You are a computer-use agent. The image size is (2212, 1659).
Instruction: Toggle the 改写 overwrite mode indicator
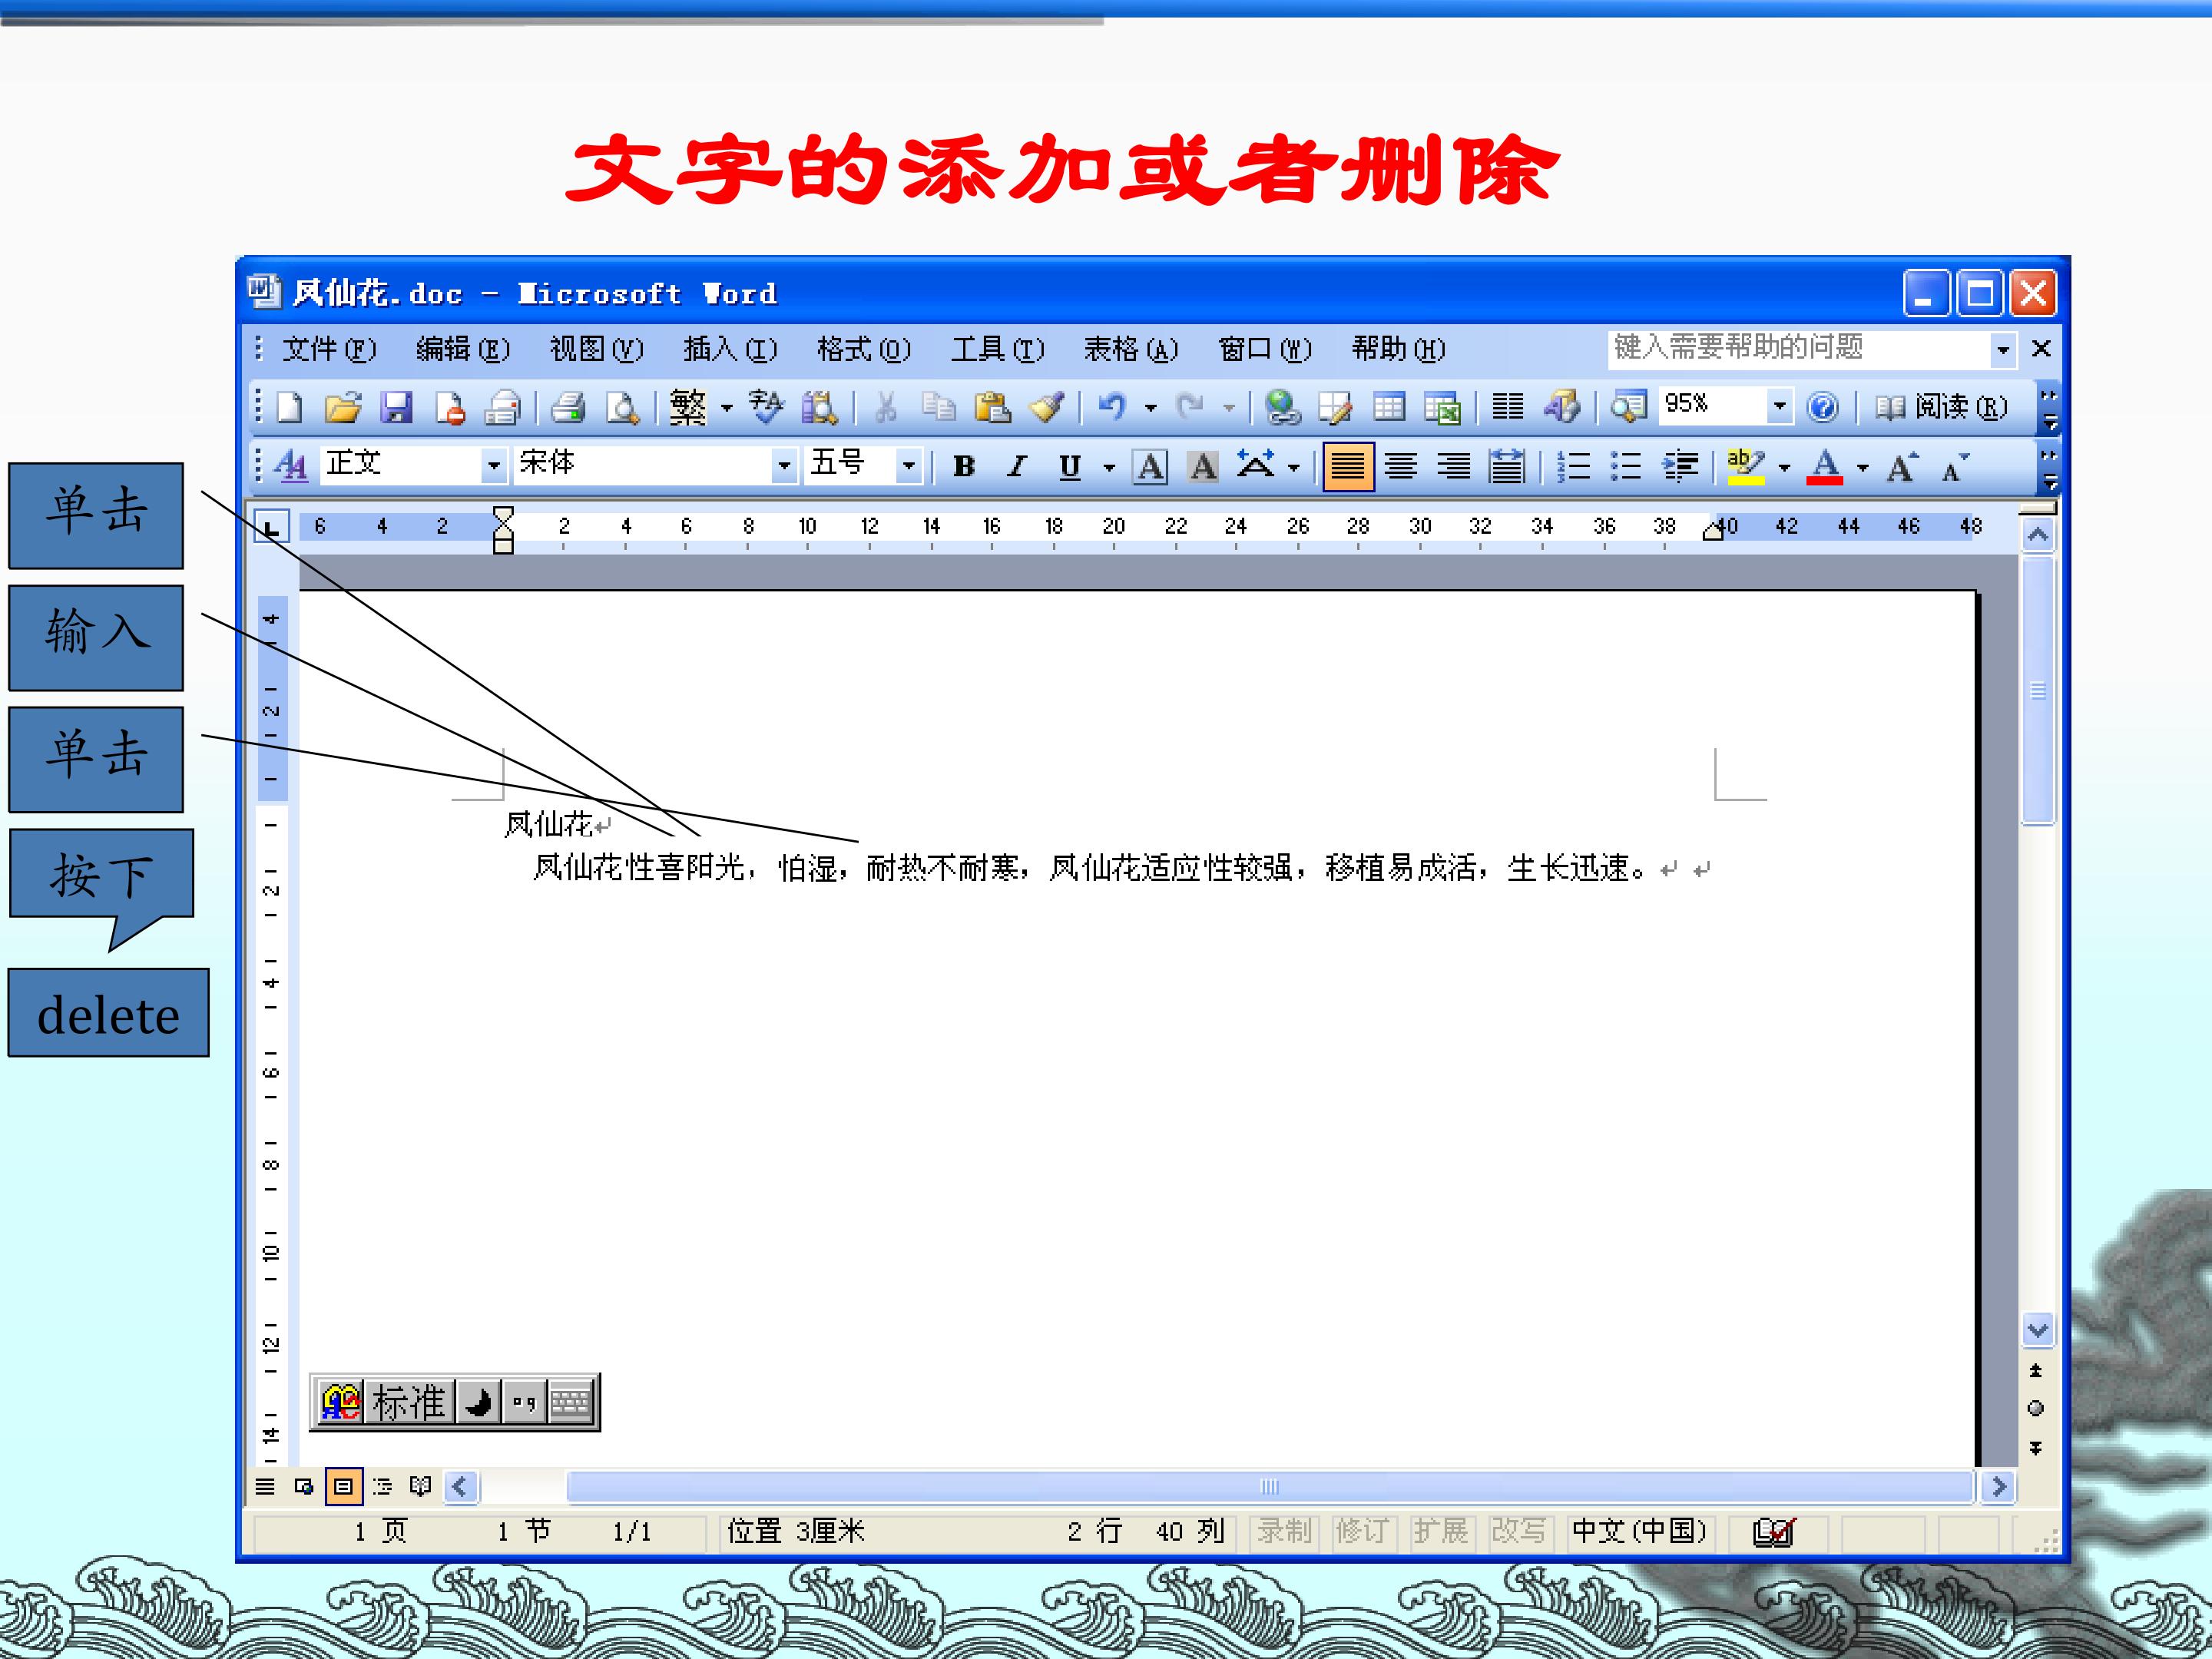coord(1518,1531)
